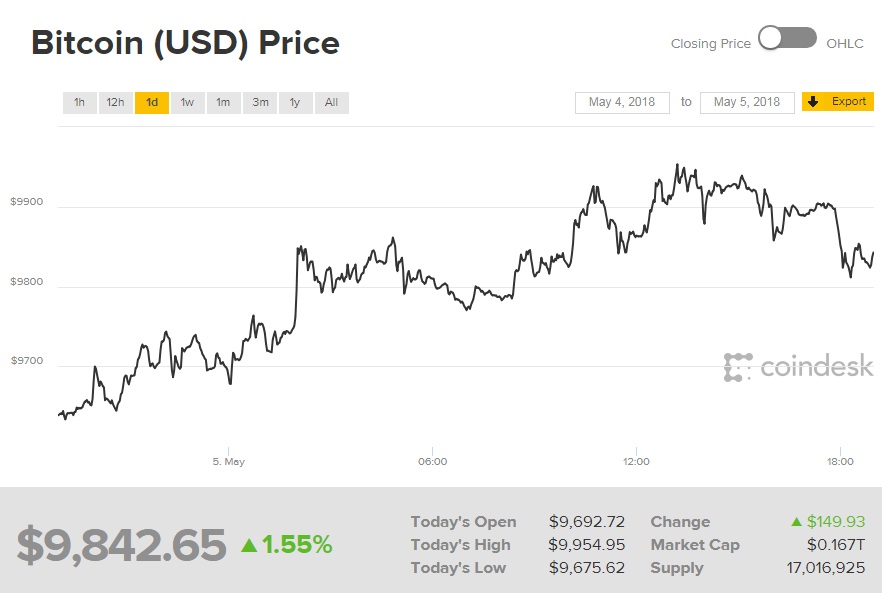The image size is (882, 593).
Task: Click the green up arrow beside 1.55%
Action: (249, 545)
